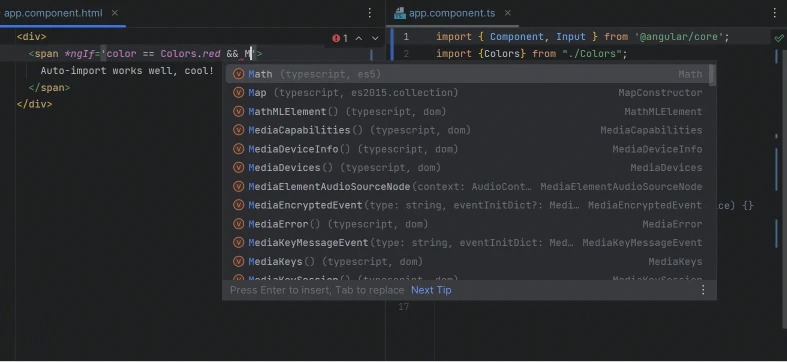787x362 pixels.
Task: Switch to the app.component.ts tab
Action: tap(452, 13)
